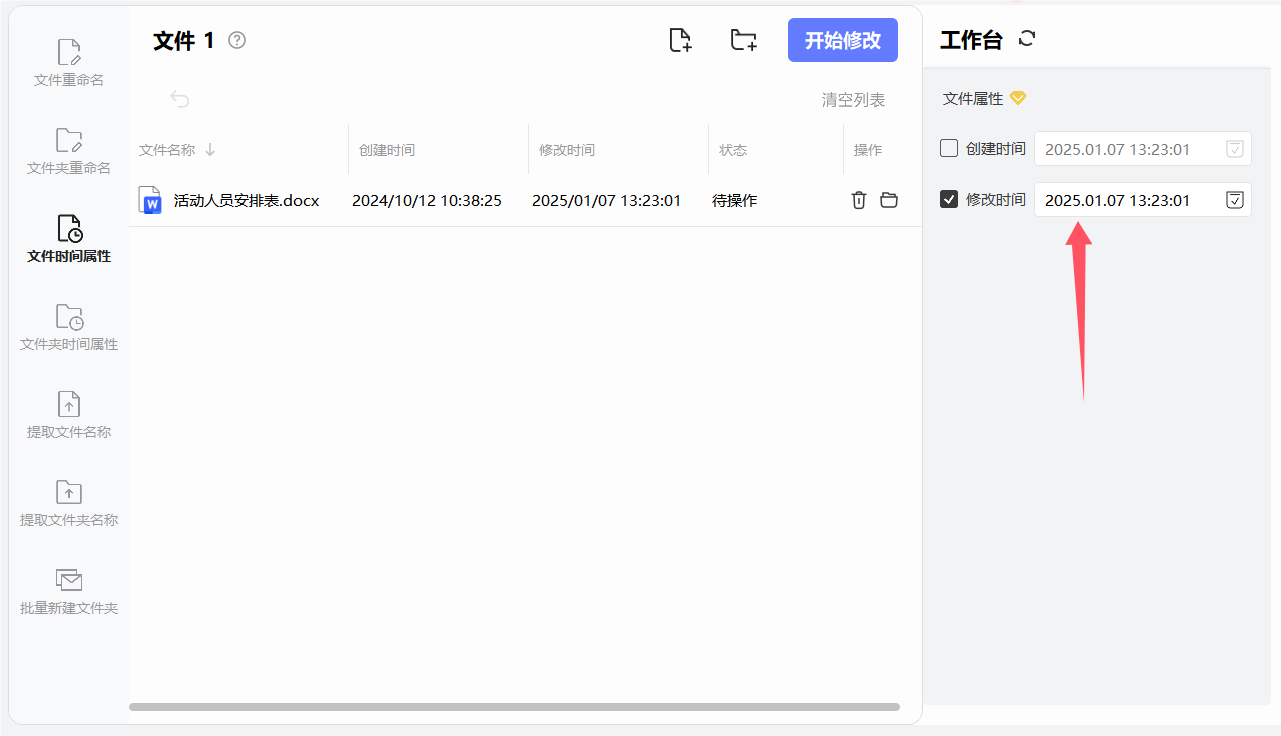Screen dimensions: 1281x736
Task: Click the 操作 column header
Action: click(868, 150)
